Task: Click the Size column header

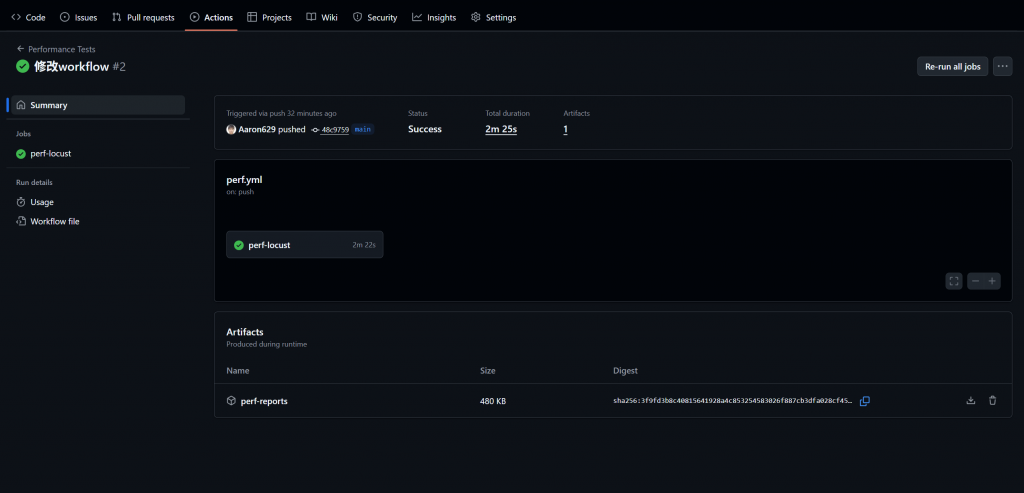Action: [488, 371]
